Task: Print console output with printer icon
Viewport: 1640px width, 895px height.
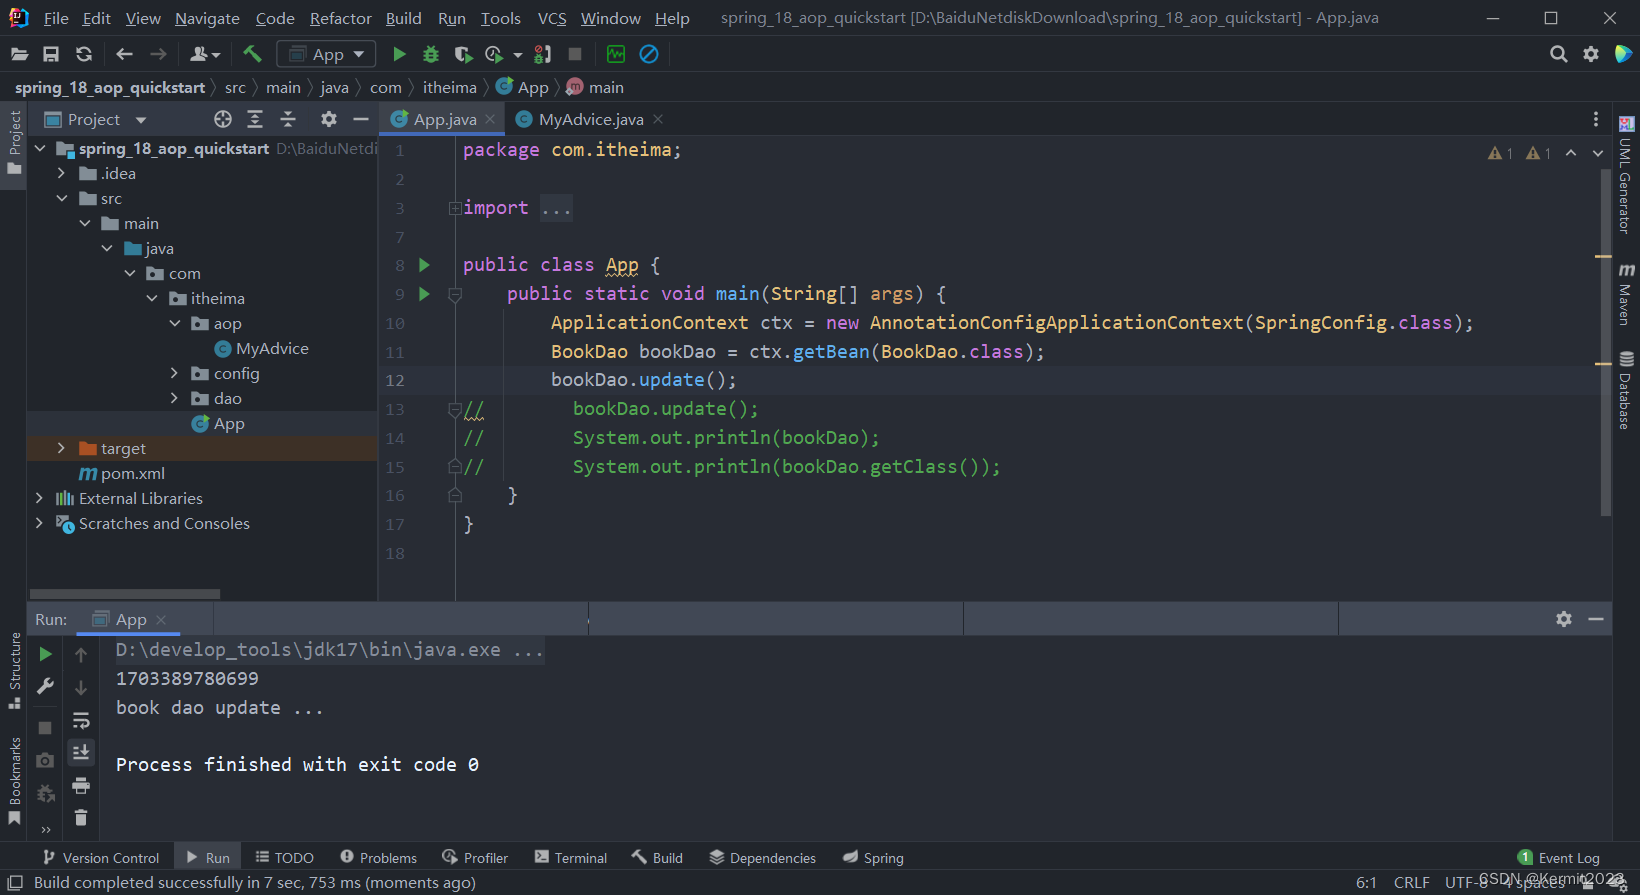Action: 81,785
